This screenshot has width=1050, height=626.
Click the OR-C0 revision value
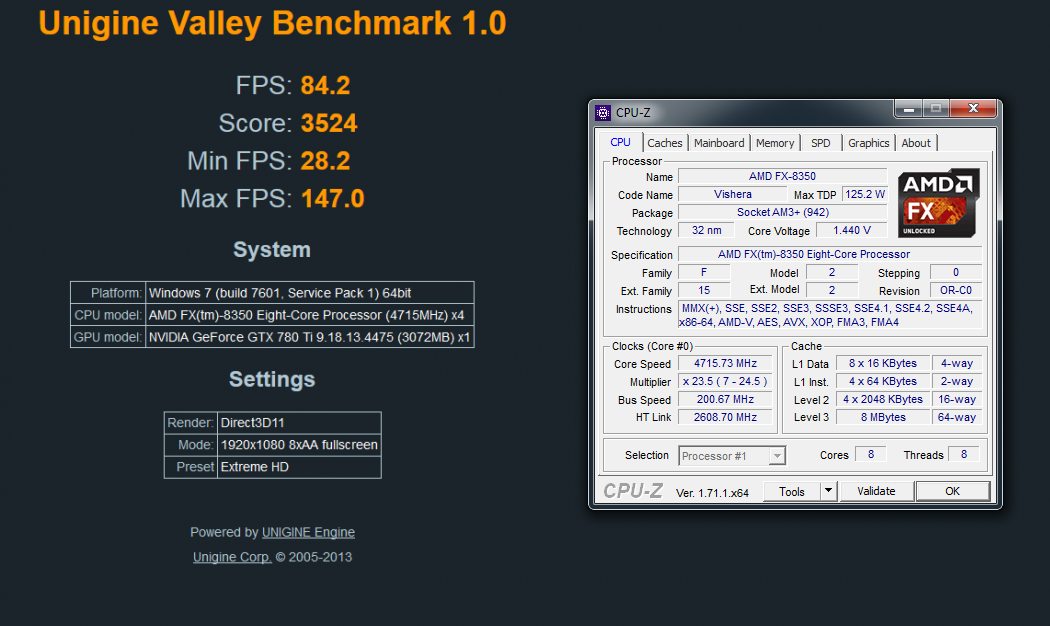click(956, 291)
